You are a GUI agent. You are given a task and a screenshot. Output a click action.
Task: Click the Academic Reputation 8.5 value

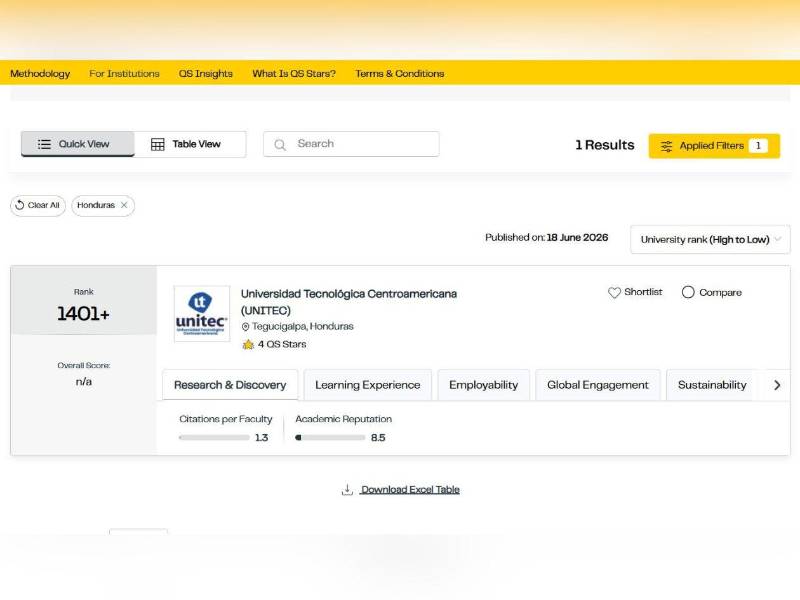tap(378, 438)
